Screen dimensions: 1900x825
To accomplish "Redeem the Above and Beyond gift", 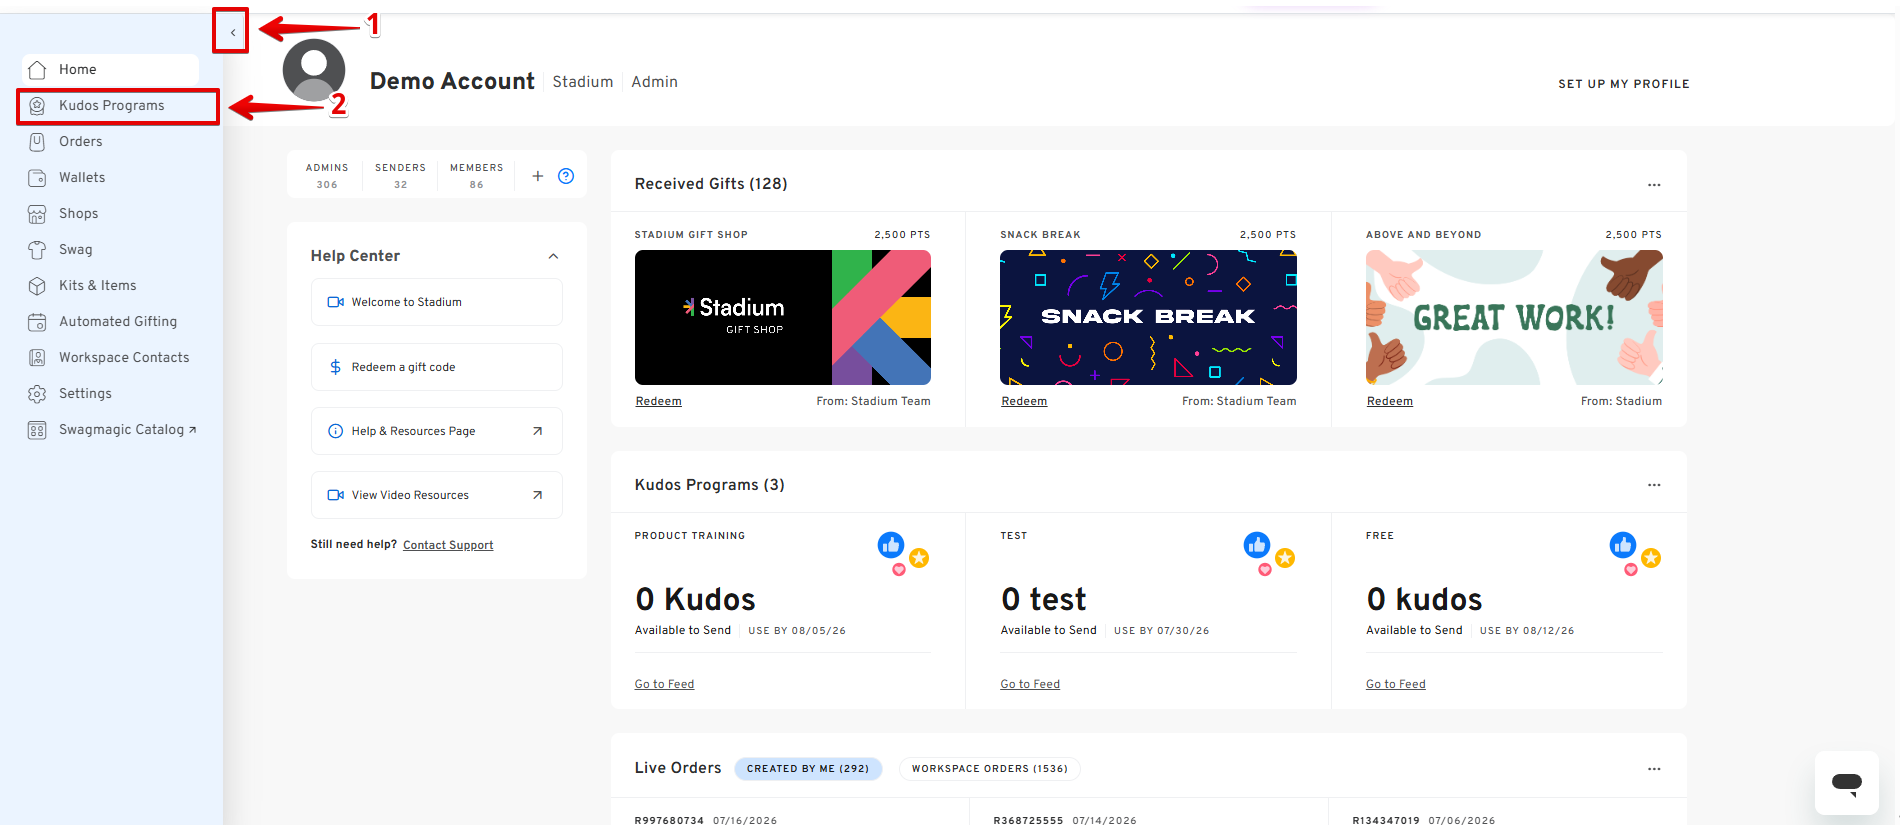I will point(1390,401).
